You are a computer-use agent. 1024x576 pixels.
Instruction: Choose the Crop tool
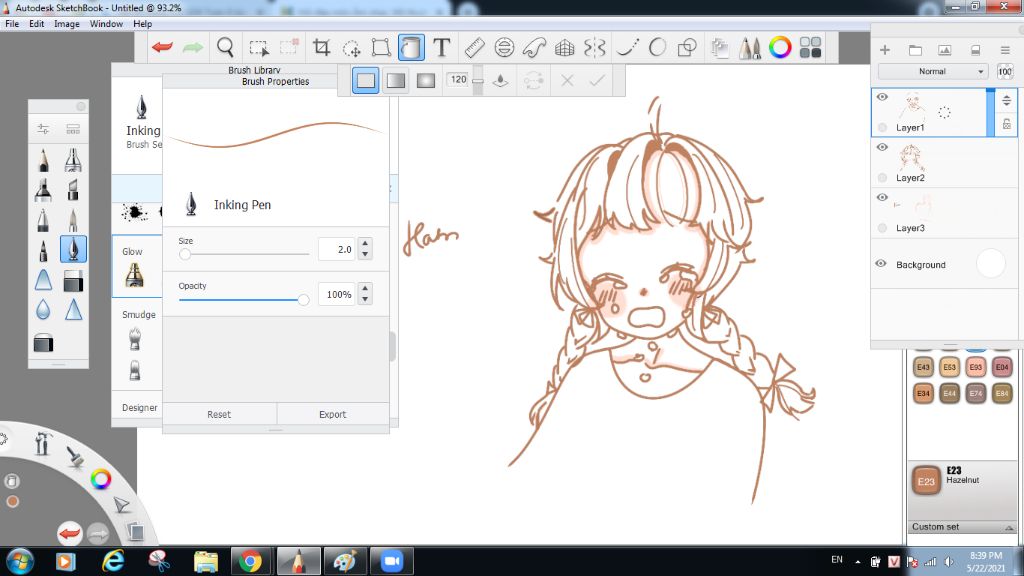click(321, 47)
